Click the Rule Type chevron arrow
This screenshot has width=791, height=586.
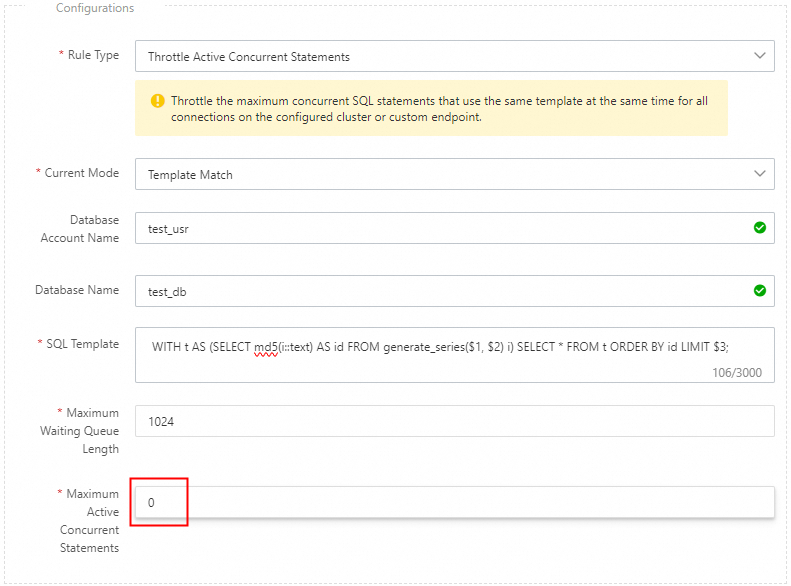760,55
